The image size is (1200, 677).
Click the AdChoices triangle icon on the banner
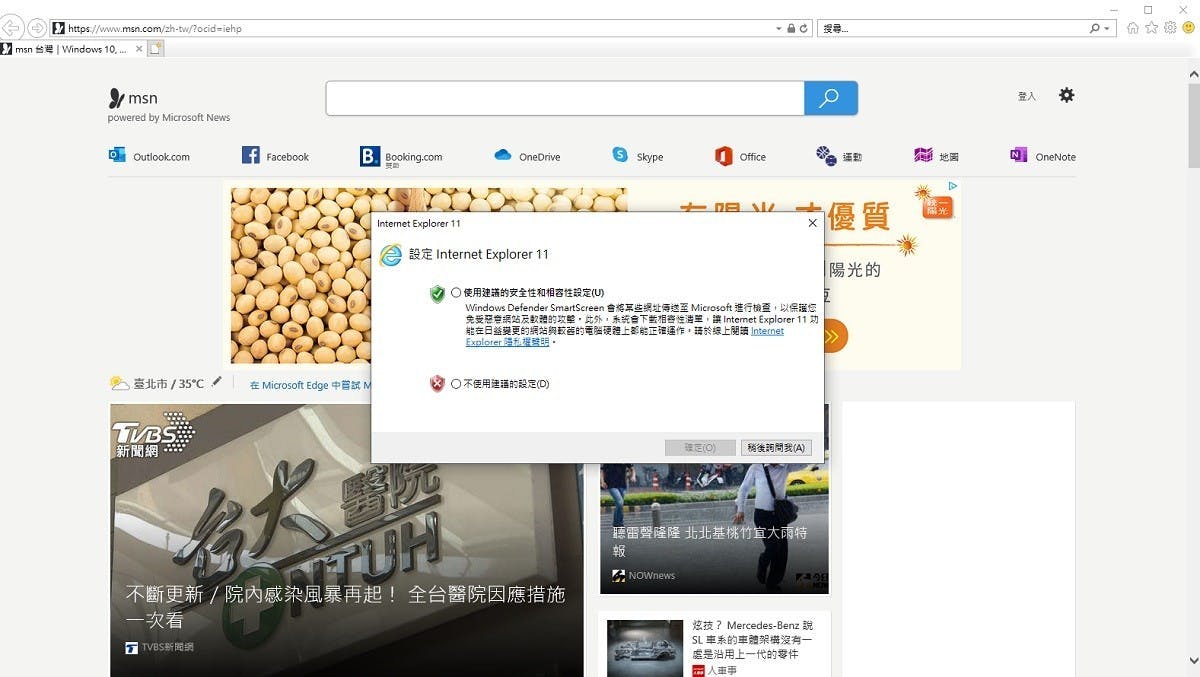pos(953,186)
